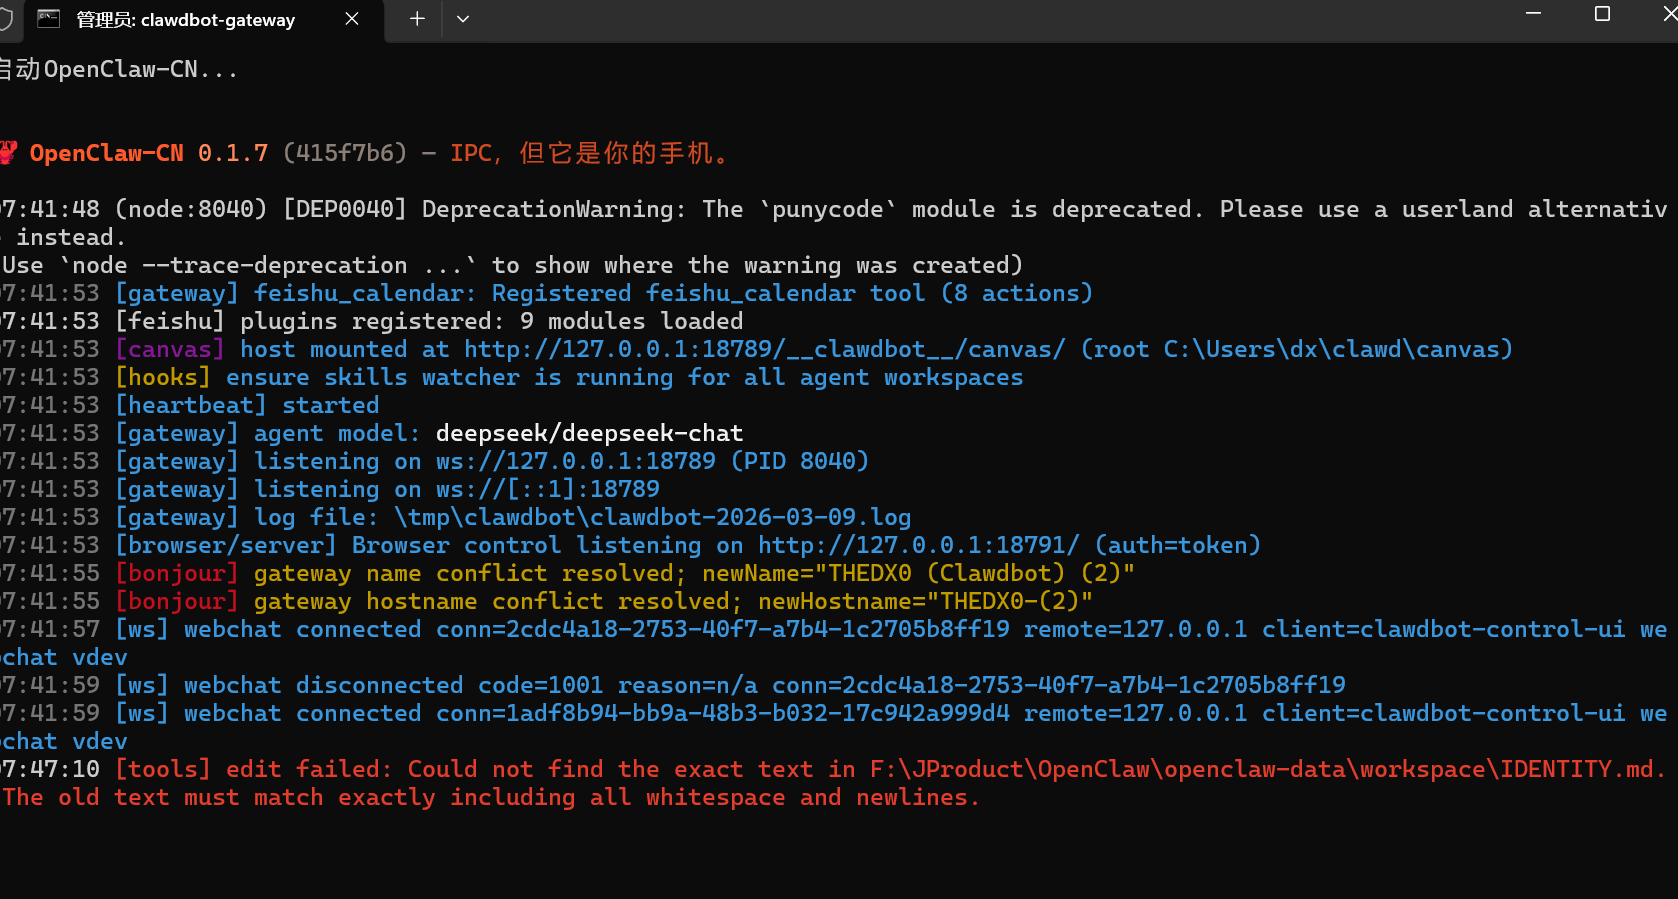Click the OpenClaw lobster logo icon
The height and width of the screenshot is (899, 1678).
(9, 153)
